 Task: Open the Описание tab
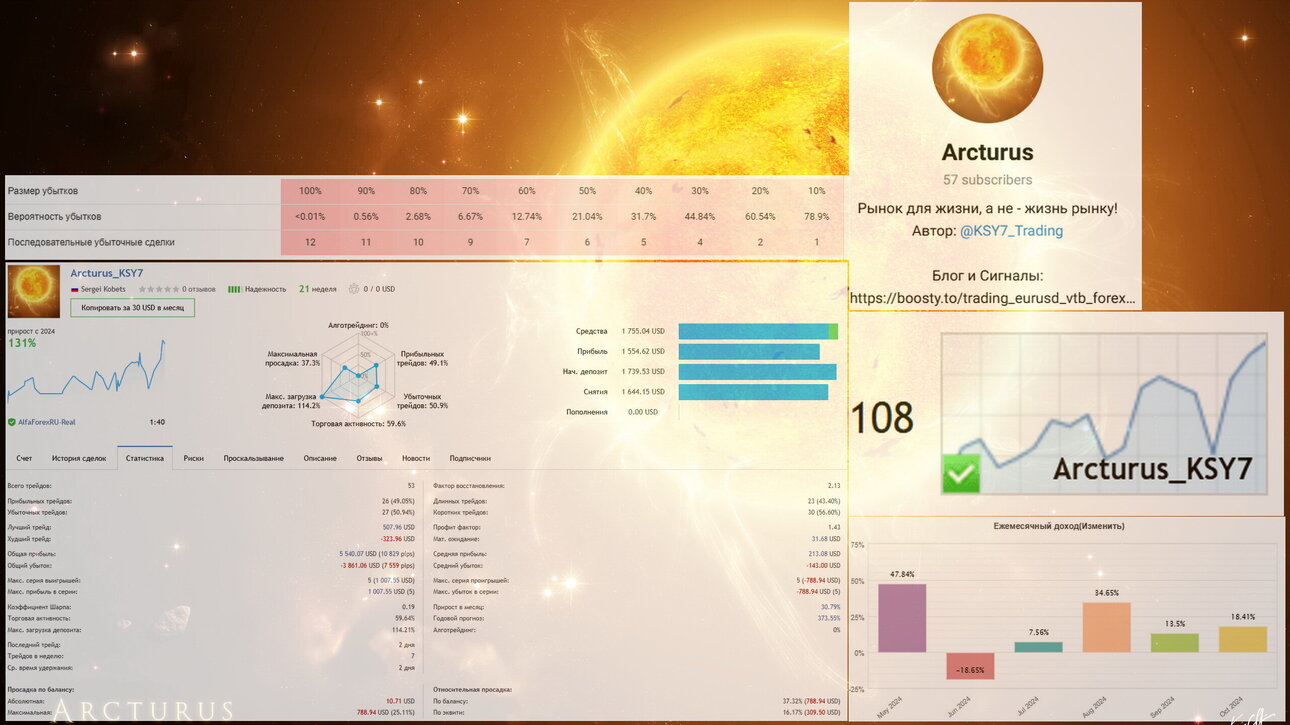(x=320, y=458)
